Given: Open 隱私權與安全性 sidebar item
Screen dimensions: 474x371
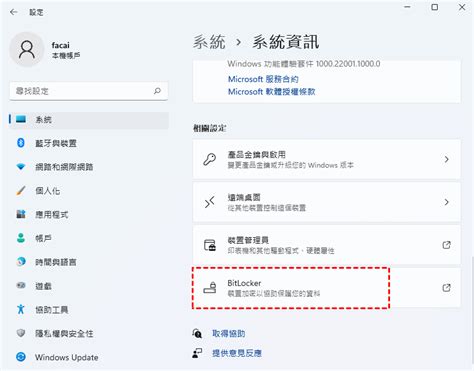Looking at the screenshot, I should [89, 333].
